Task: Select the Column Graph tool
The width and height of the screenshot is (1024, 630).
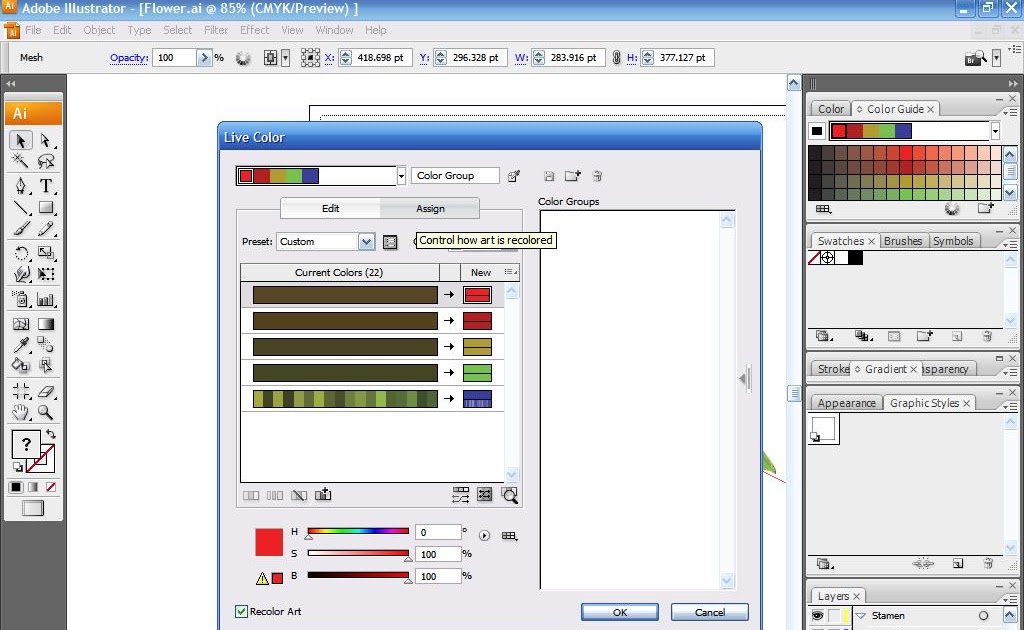Action: [45, 300]
